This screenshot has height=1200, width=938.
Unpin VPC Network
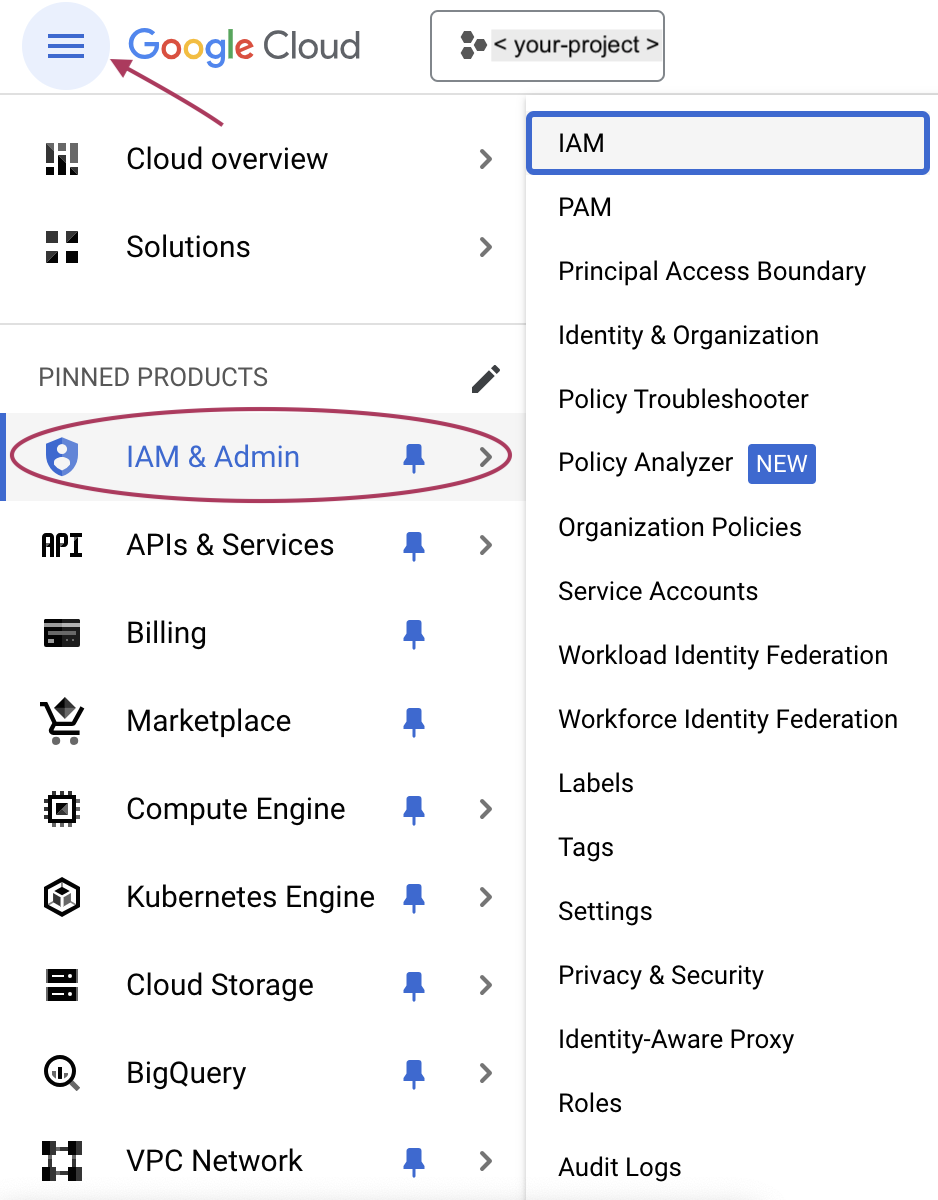[413, 1162]
